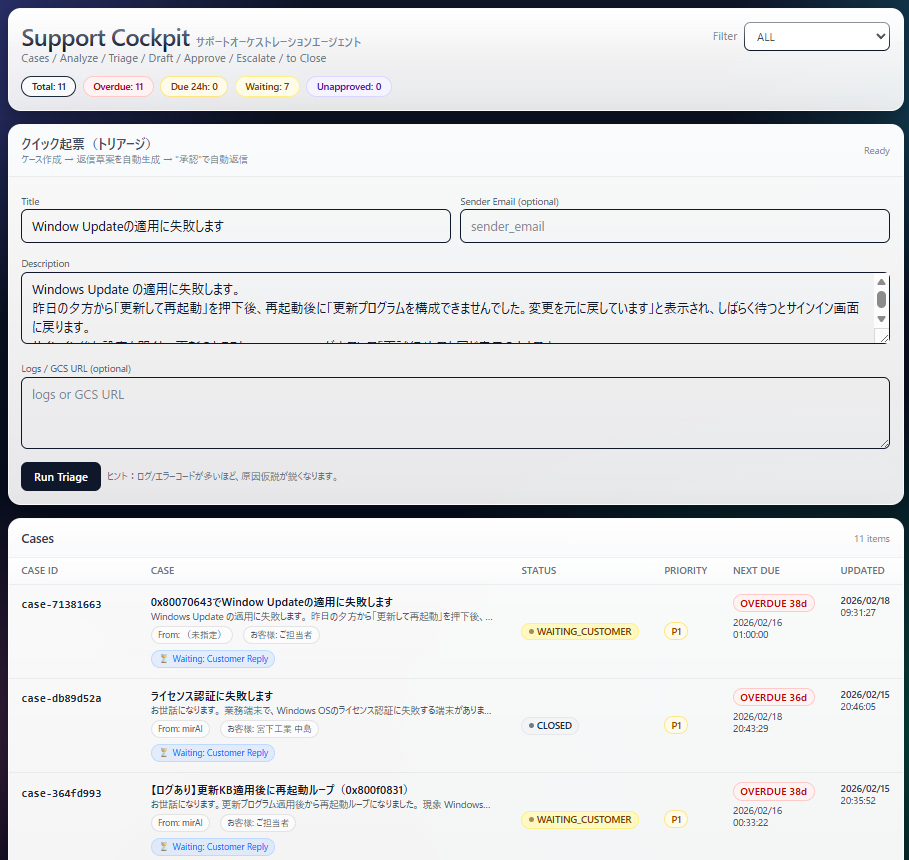Click the Overdue: 11 stat pill
The width and height of the screenshot is (909, 860).
pyautogui.click(x=118, y=86)
